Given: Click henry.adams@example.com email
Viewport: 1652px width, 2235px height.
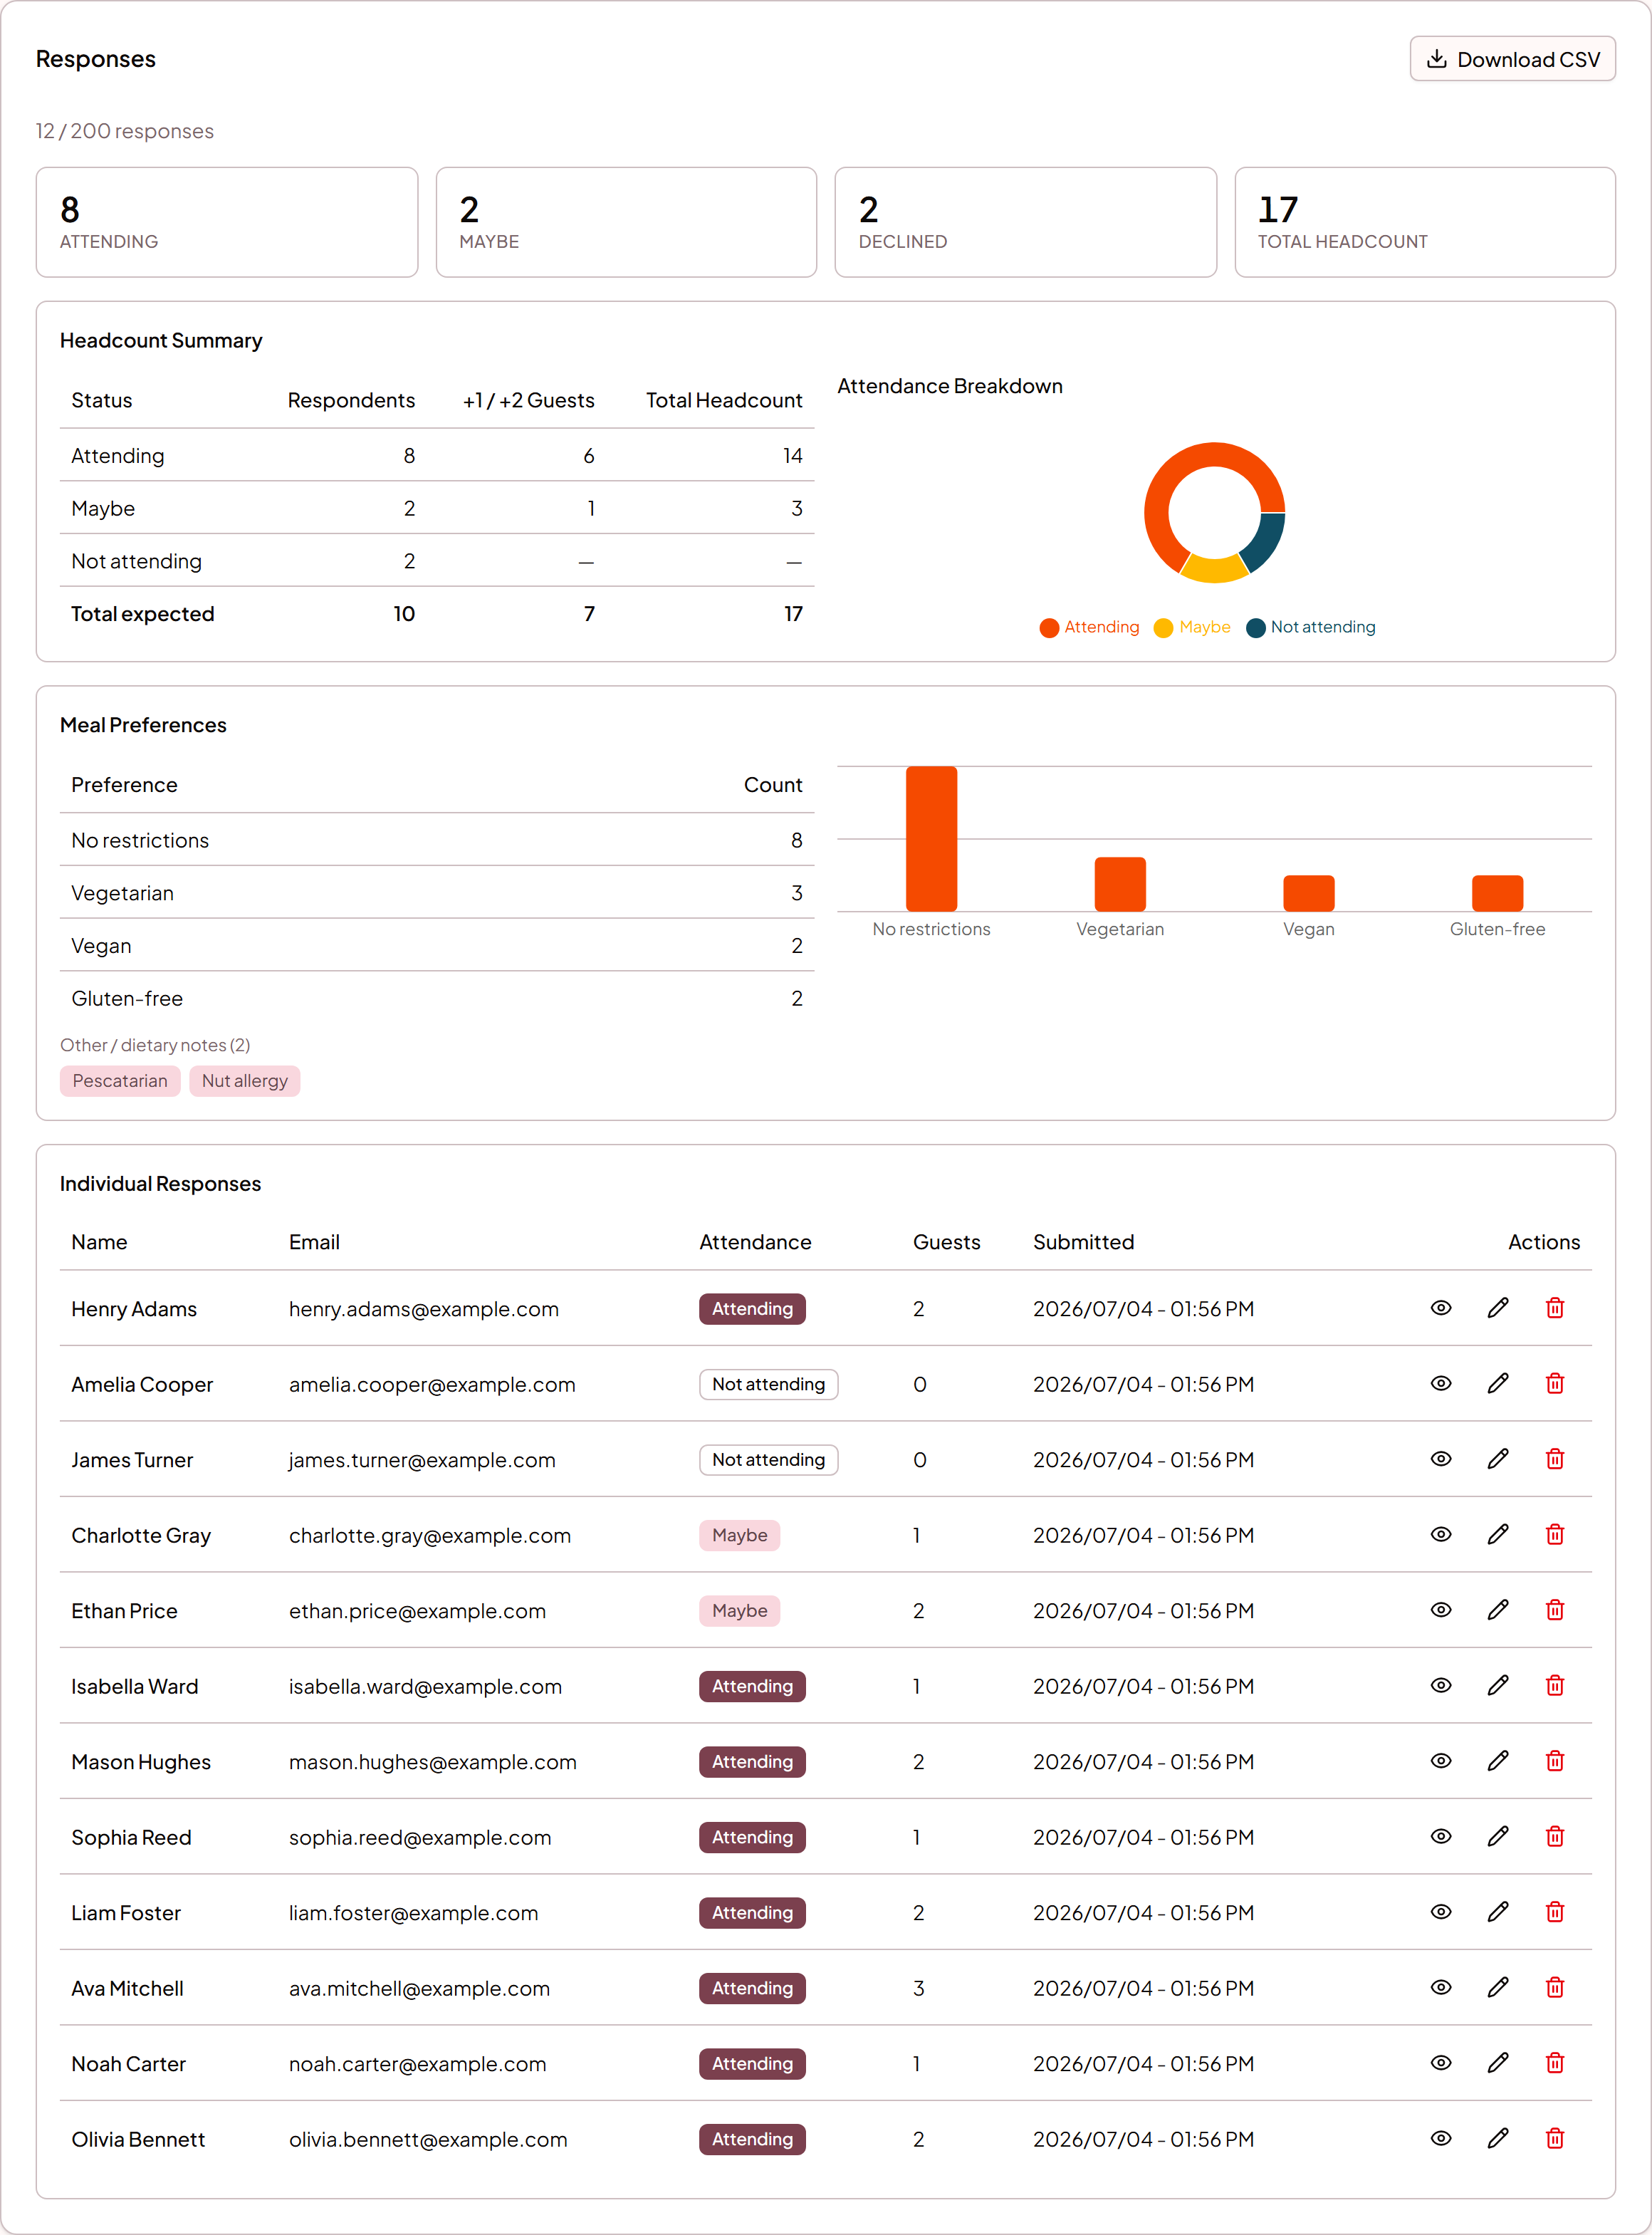Looking at the screenshot, I should pyautogui.click(x=423, y=1309).
